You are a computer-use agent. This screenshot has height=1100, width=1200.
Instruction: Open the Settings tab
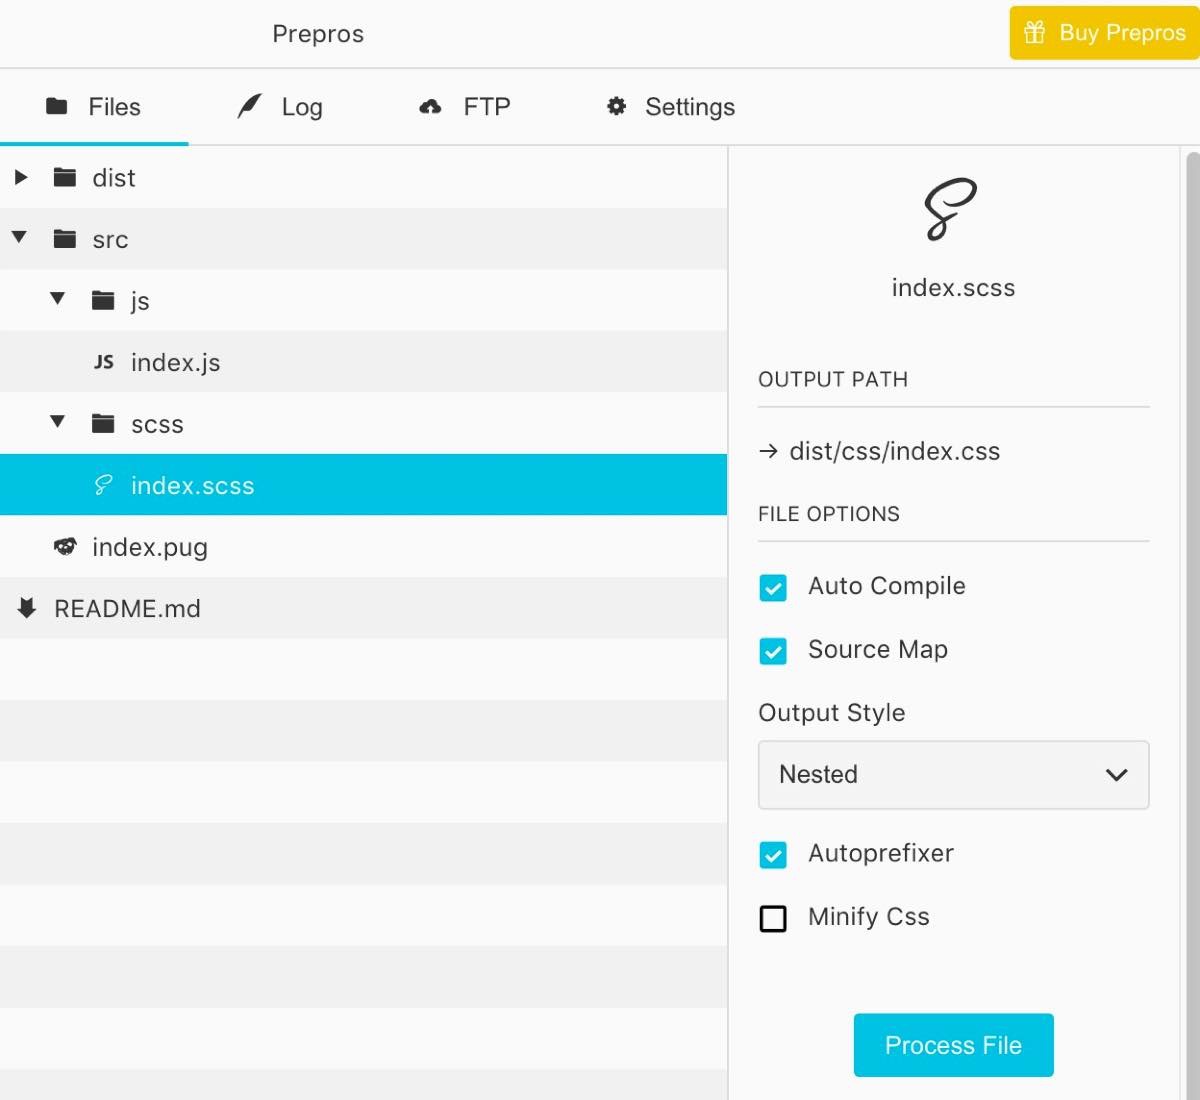coord(671,107)
